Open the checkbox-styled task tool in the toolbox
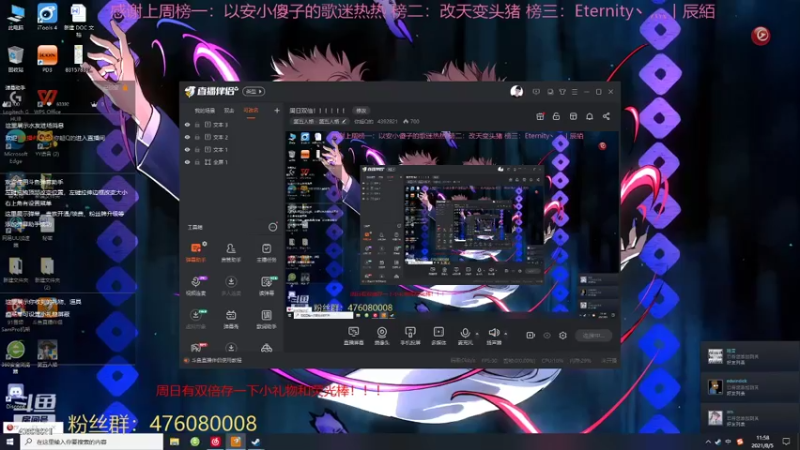This screenshot has height=450, width=800. [266, 252]
